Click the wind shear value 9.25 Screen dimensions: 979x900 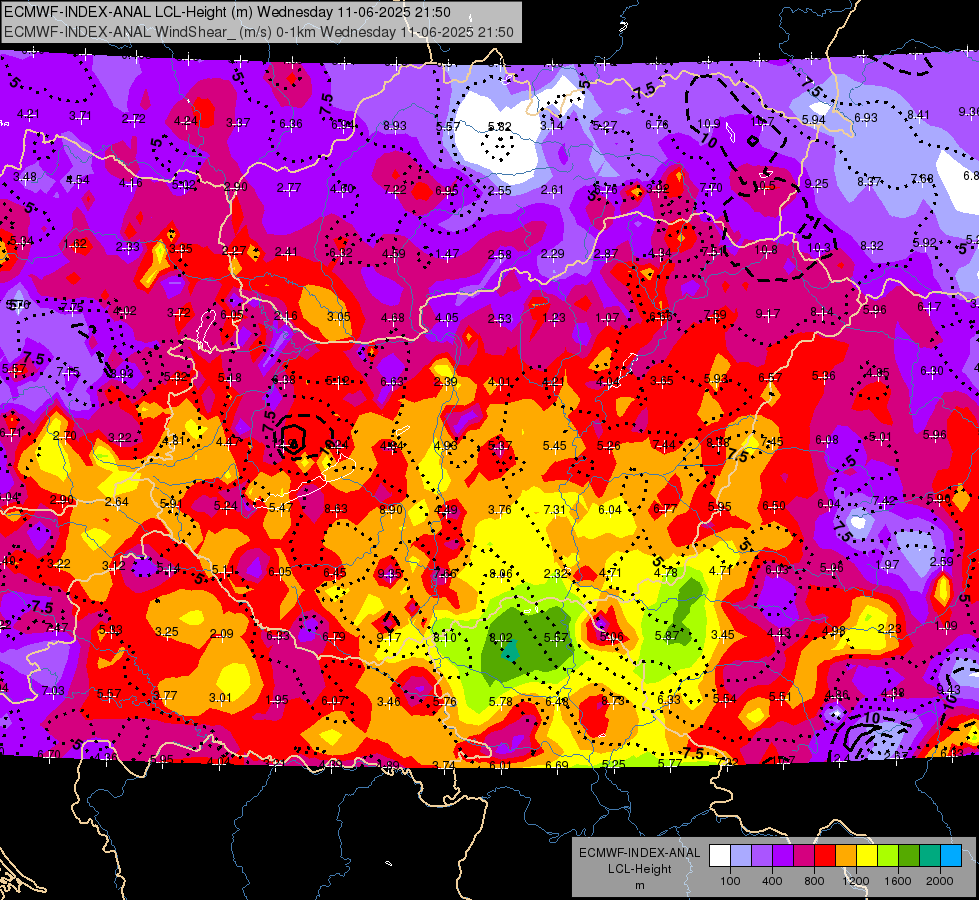[816, 184]
